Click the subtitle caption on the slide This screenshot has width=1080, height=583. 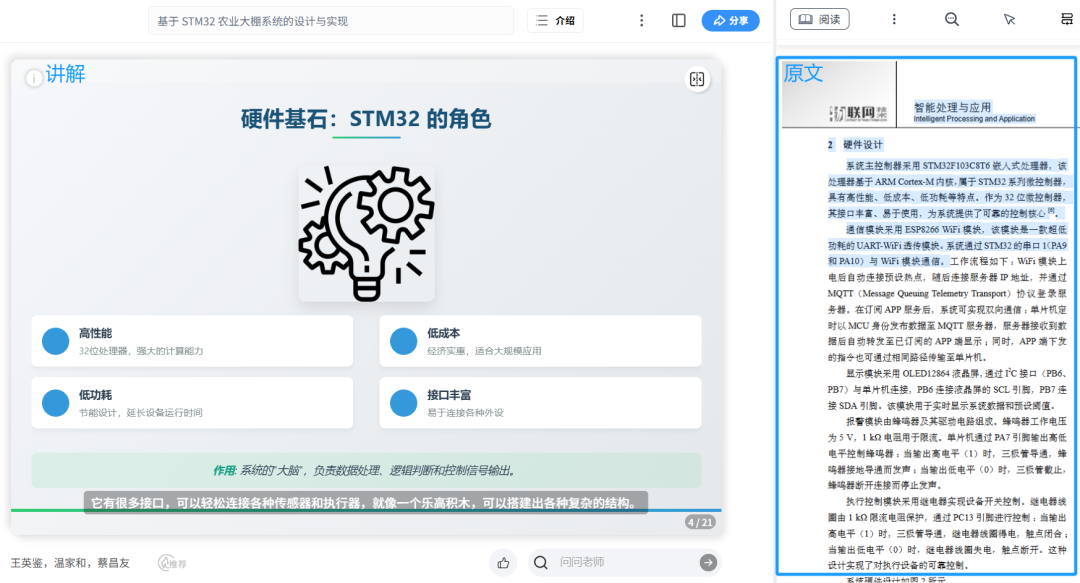366,503
